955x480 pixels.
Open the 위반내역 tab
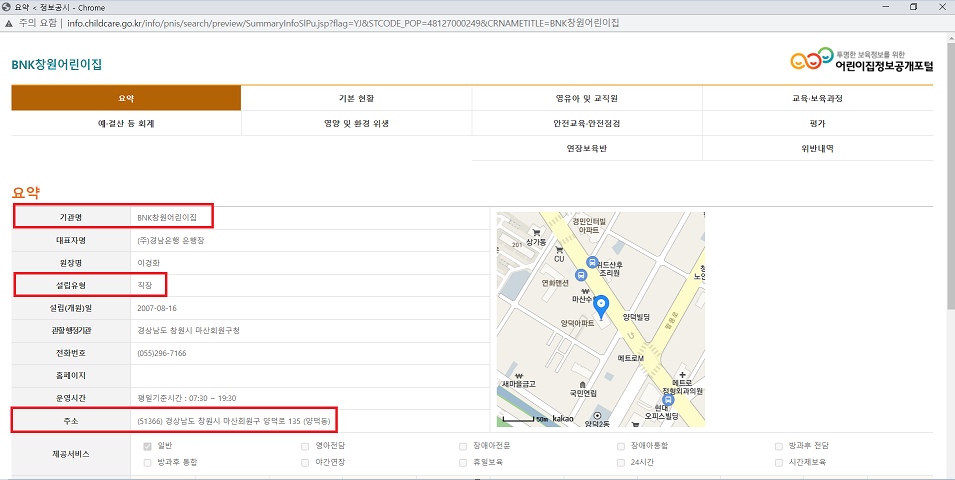[817, 148]
